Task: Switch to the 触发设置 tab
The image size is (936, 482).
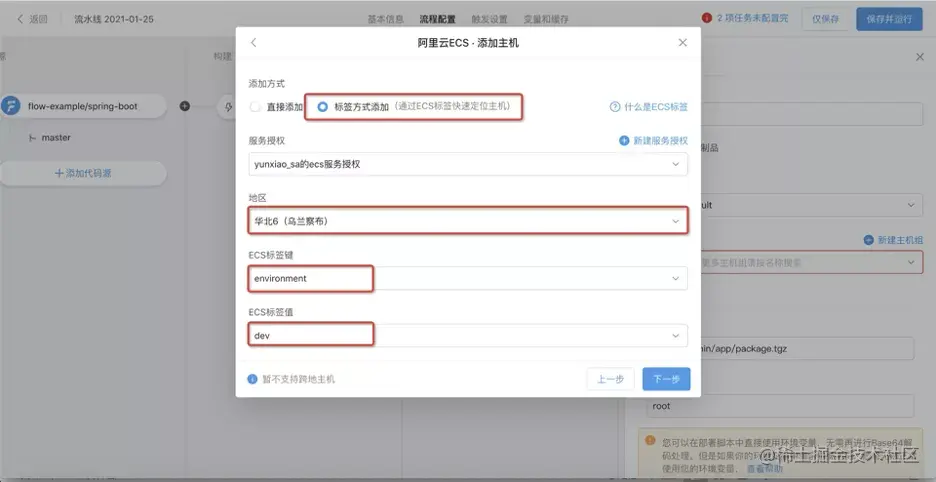Action: (489, 19)
